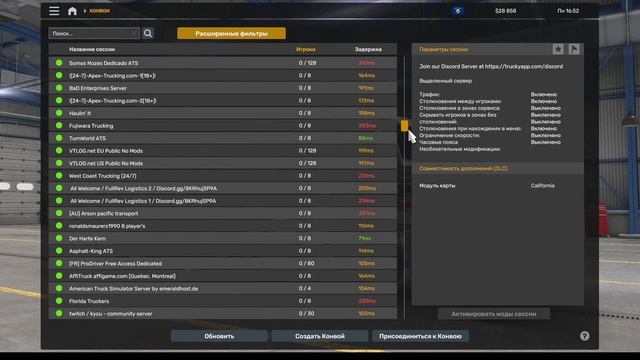640x360 pixels.
Task: Click the search magnifier icon
Action: pyautogui.click(x=148, y=33)
